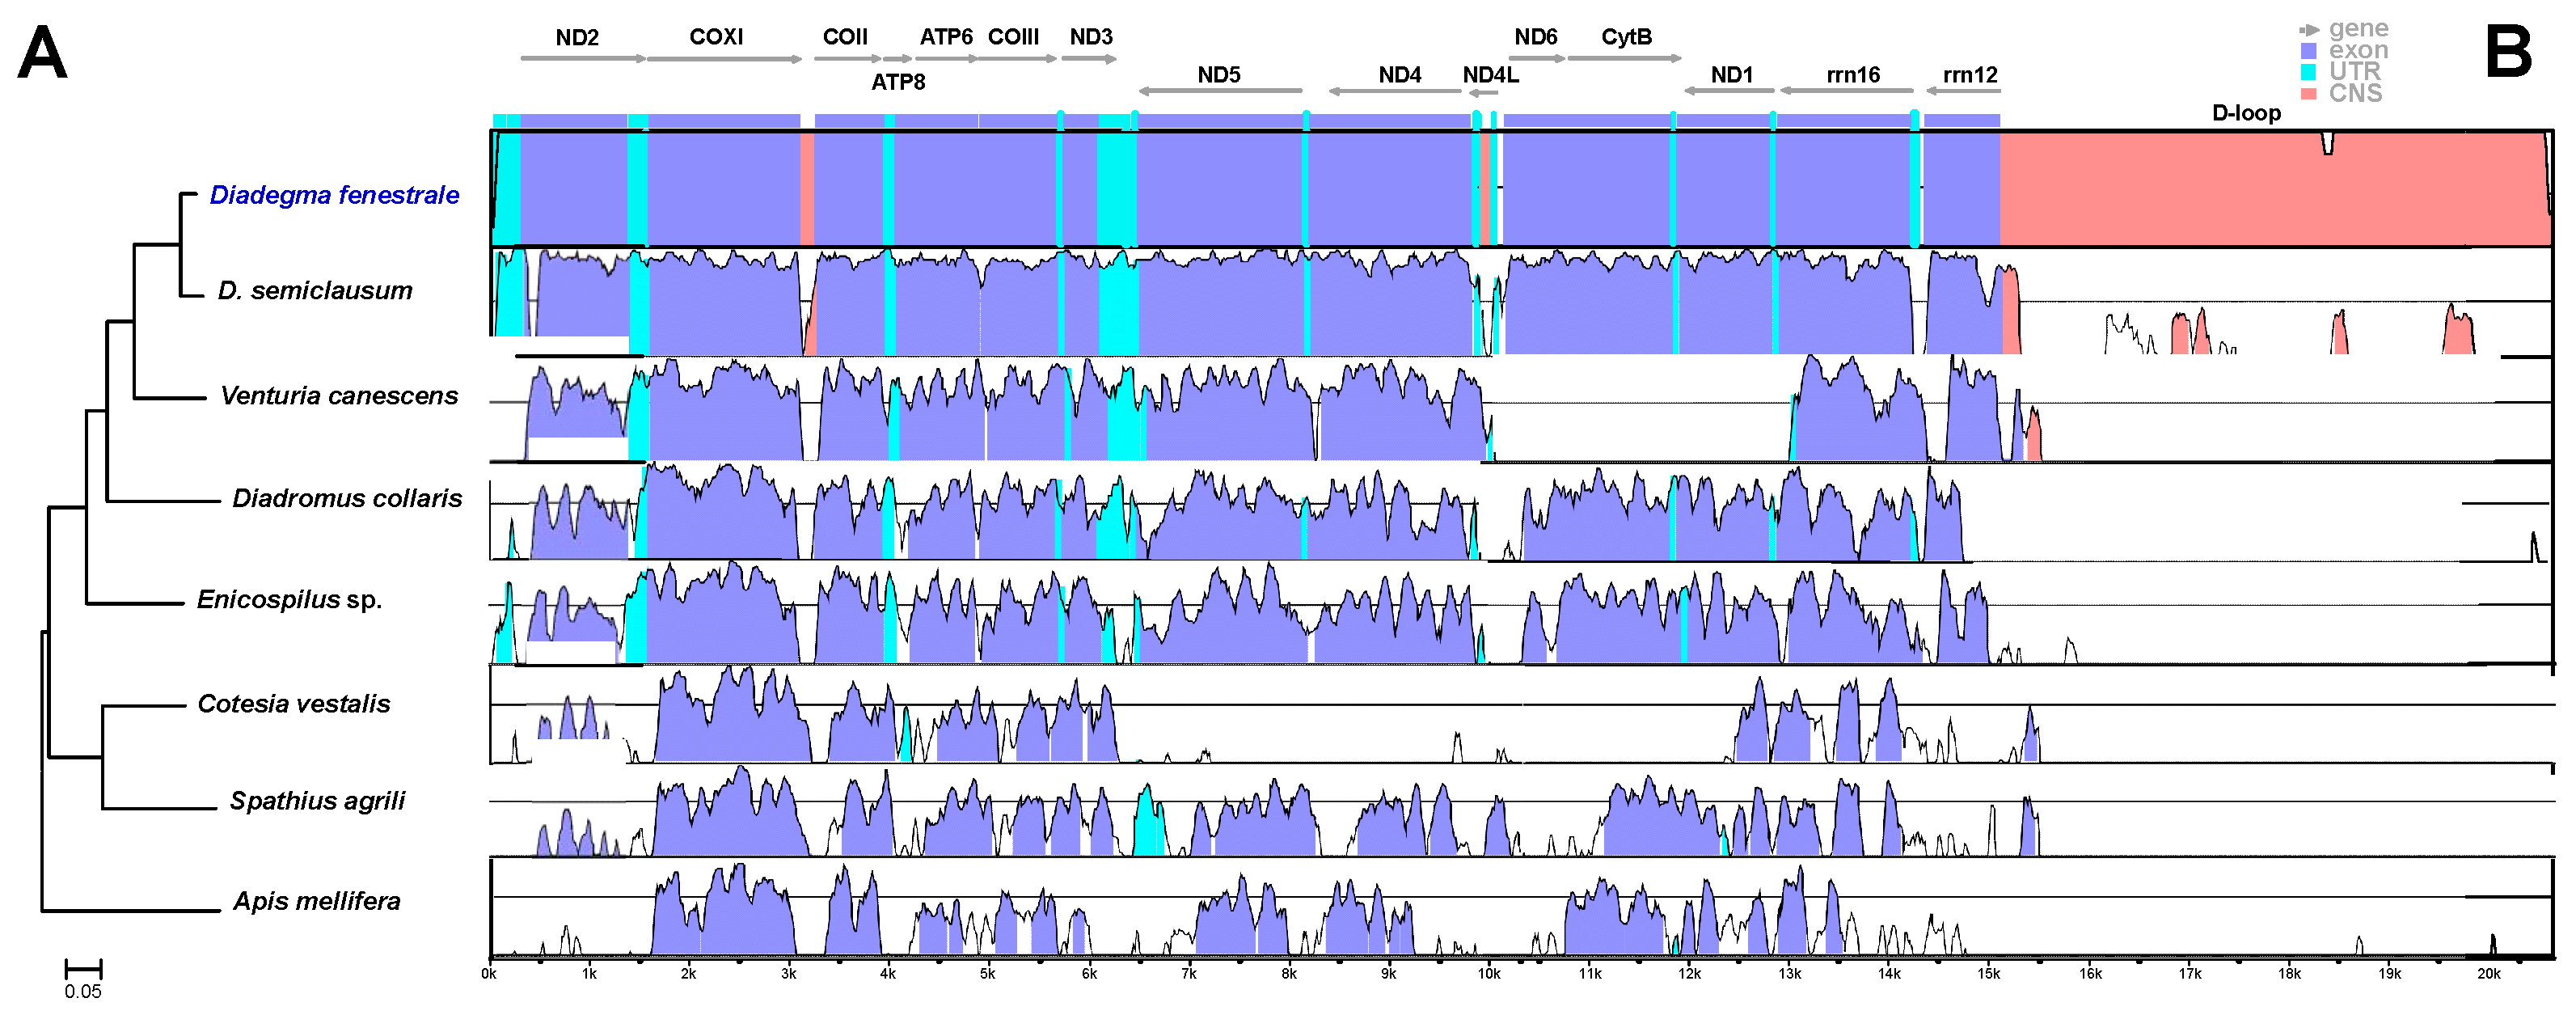Click the UTR cyan legend swatch

point(2309,72)
